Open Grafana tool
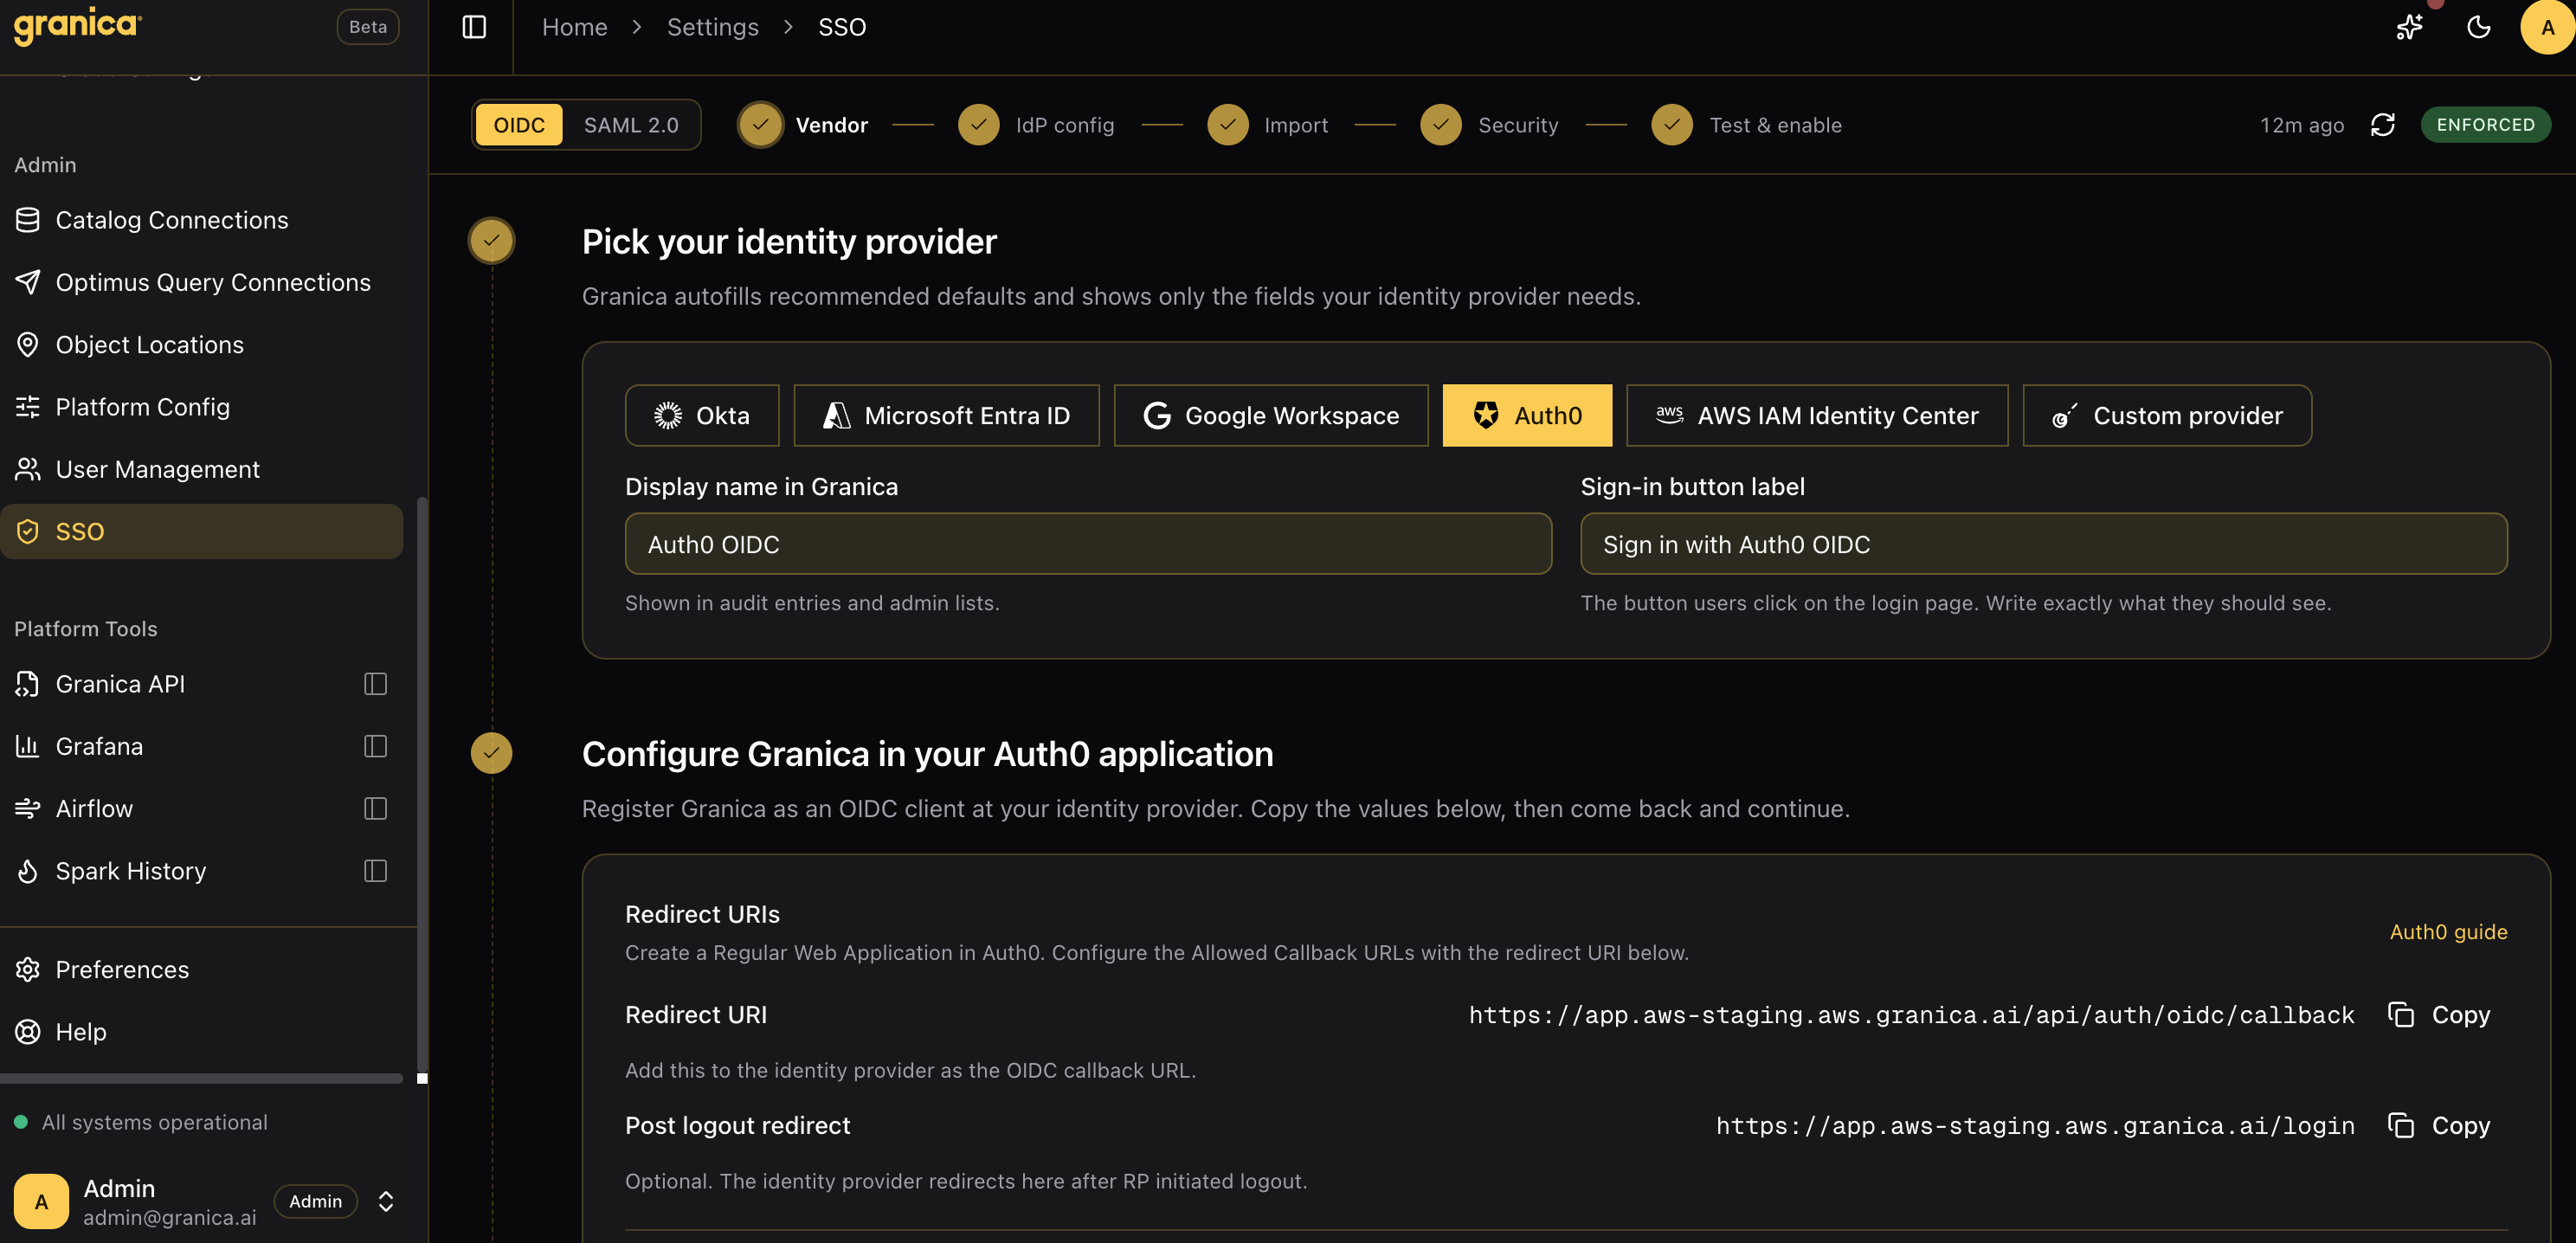This screenshot has width=2576, height=1243. pyautogui.click(x=99, y=746)
